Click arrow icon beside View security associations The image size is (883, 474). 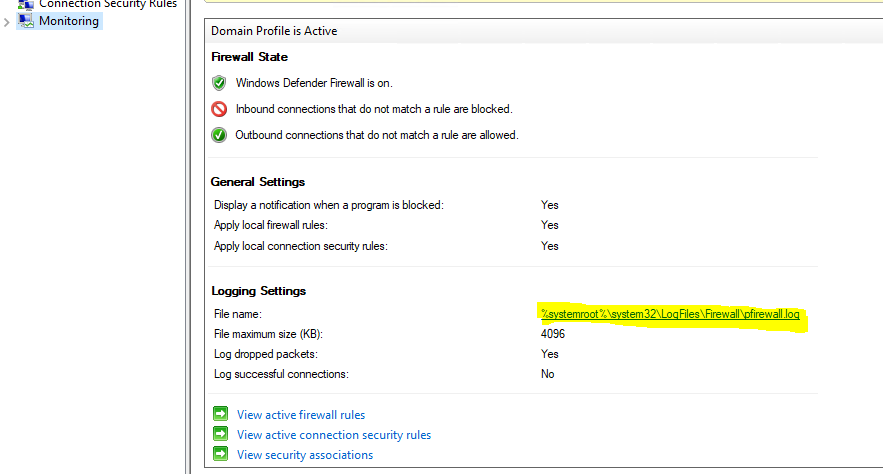[221, 454]
